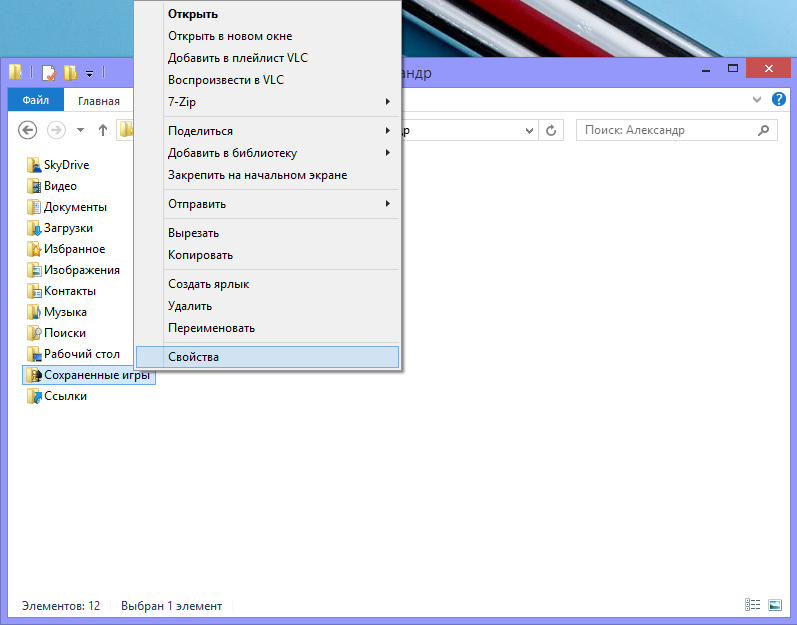Click the Поиски folder icon
The height and width of the screenshot is (625, 797).
pos(34,333)
